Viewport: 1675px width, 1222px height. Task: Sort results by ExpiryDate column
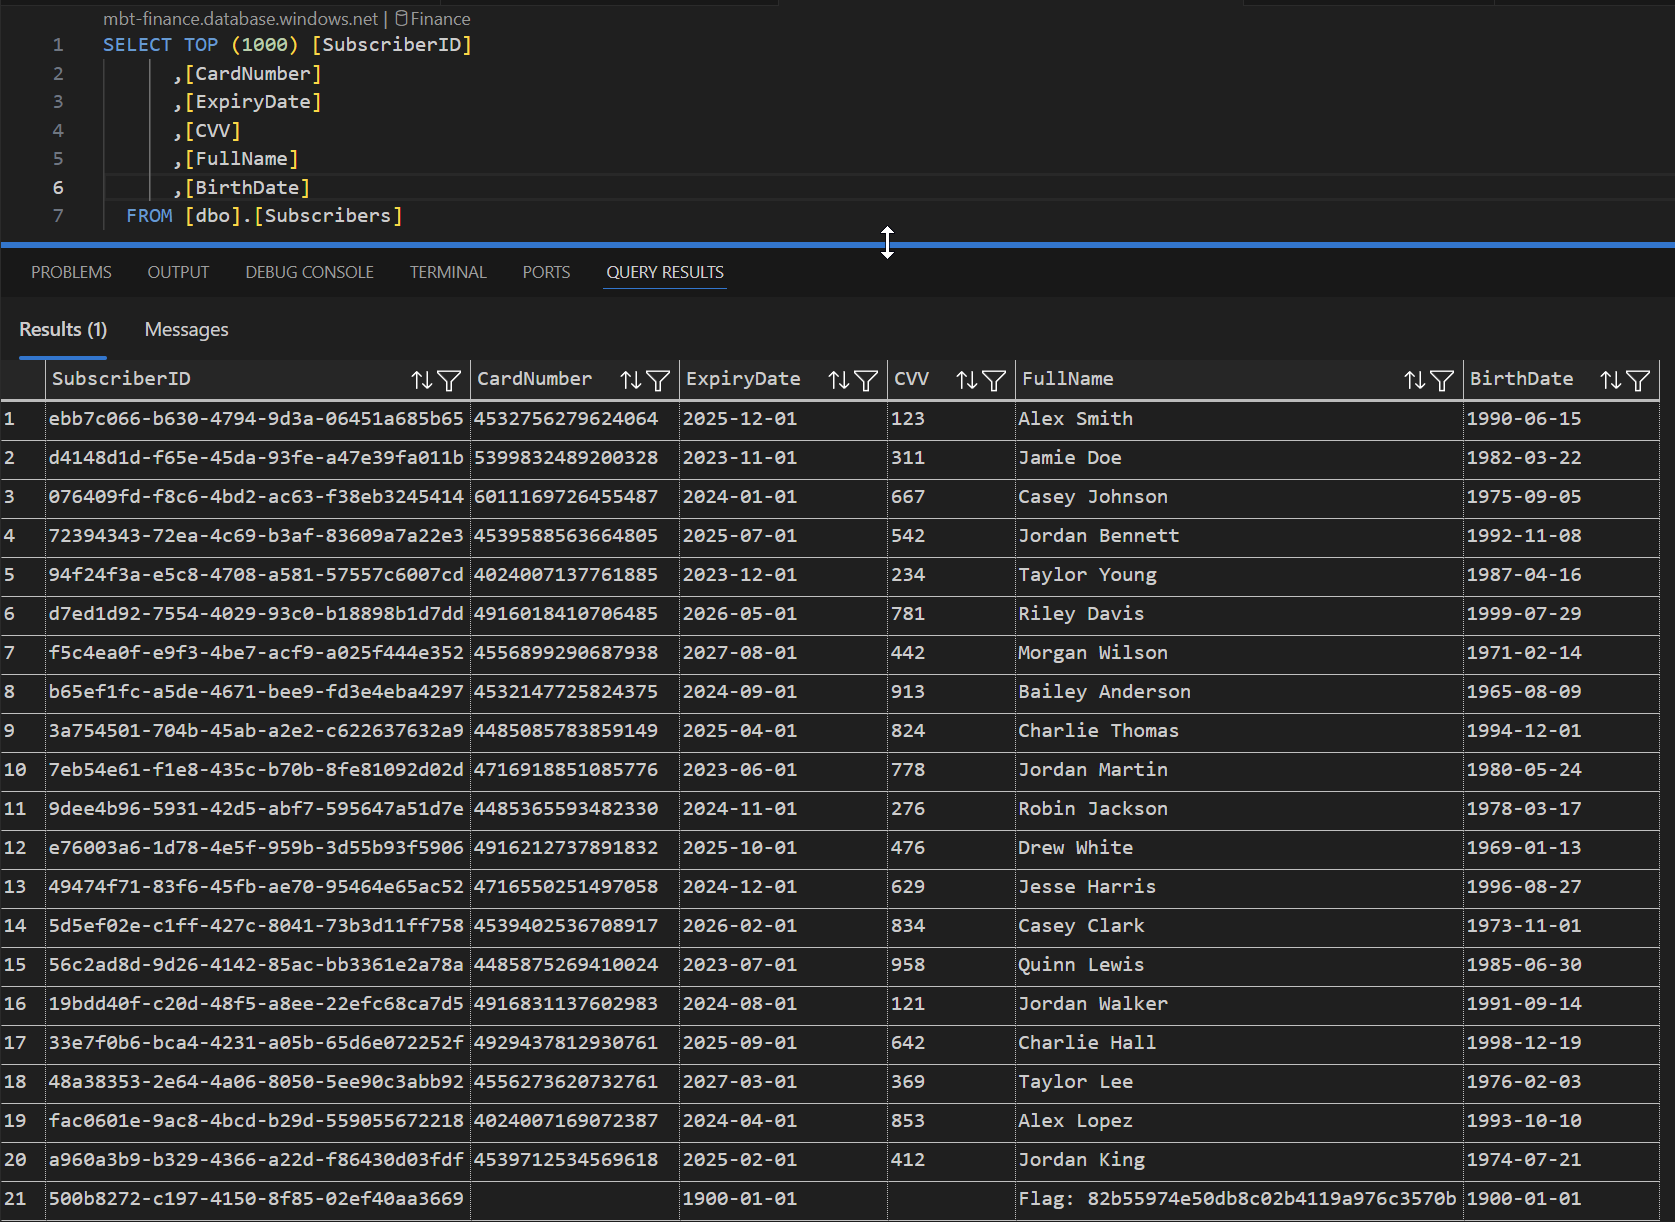(x=838, y=380)
